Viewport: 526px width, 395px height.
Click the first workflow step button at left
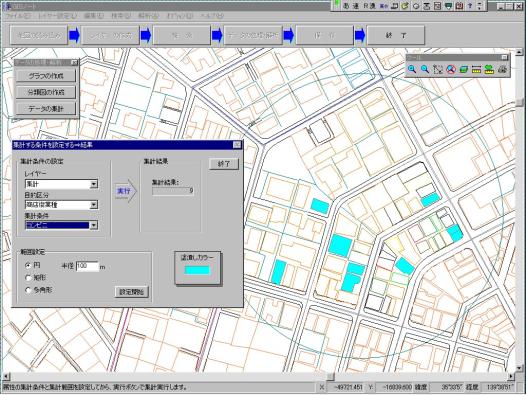(39, 35)
